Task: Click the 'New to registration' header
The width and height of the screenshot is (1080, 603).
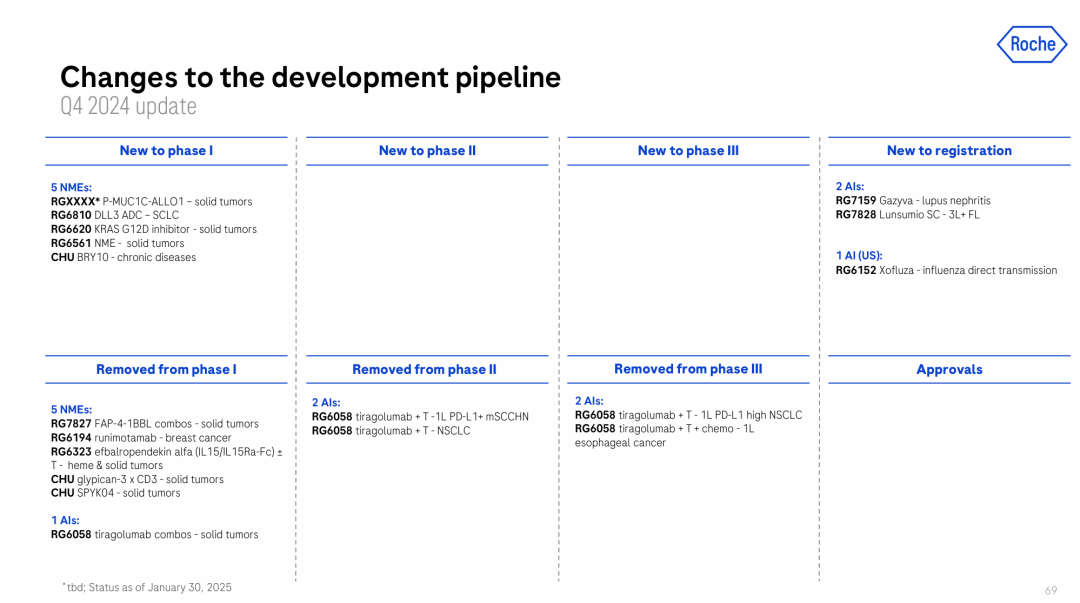Action: pos(949,151)
